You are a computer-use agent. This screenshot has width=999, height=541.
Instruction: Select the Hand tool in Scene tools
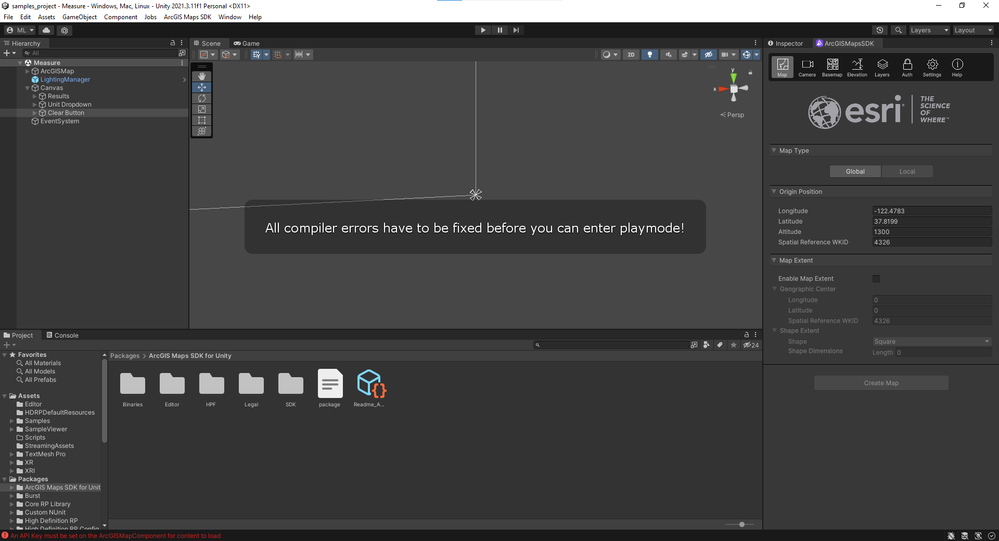[202, 76]
